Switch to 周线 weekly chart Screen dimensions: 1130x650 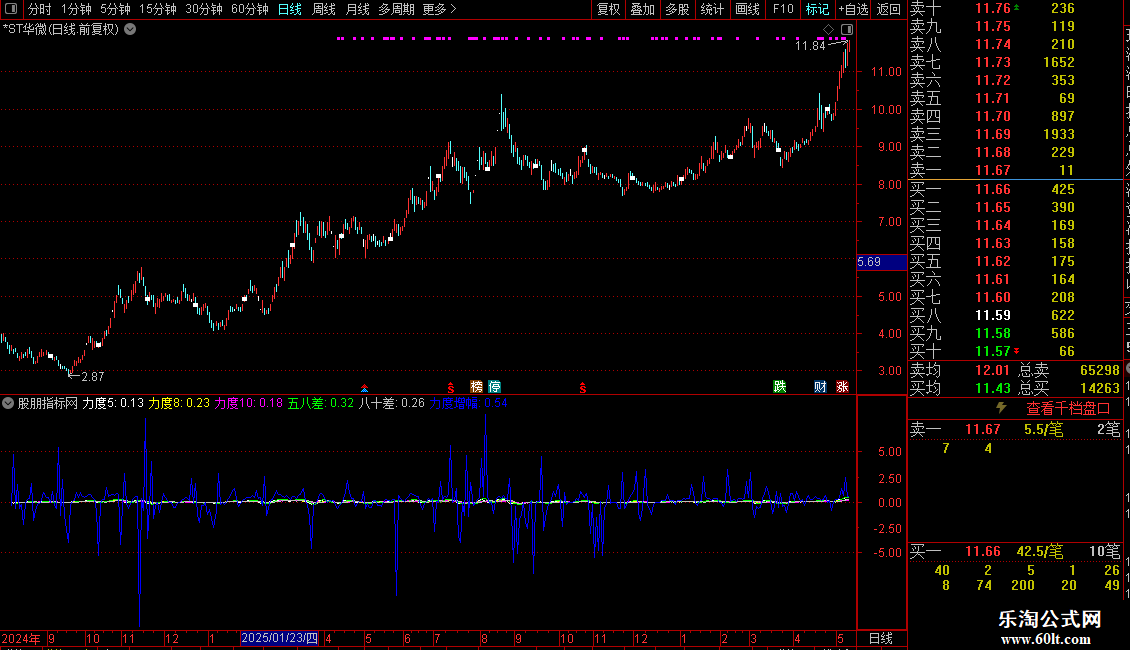(x=324, y=9)
